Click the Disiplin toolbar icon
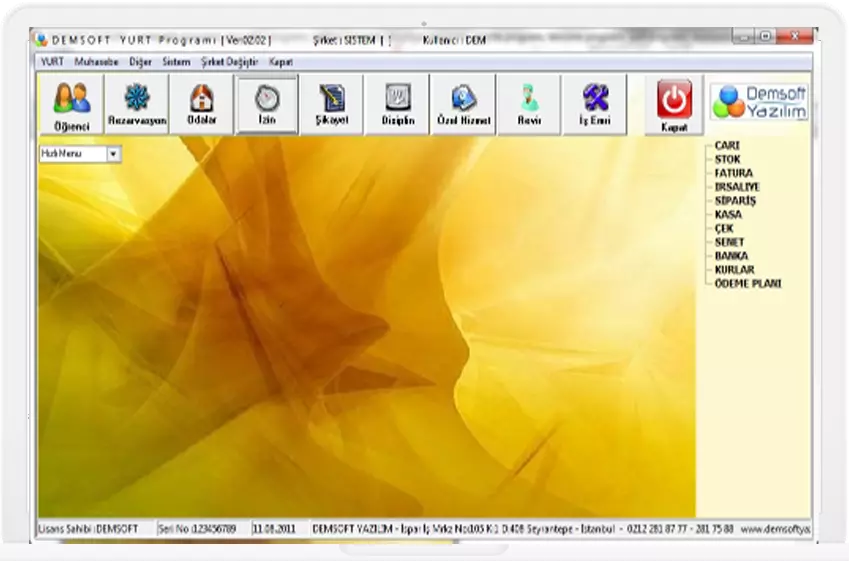 click(397, 104)
